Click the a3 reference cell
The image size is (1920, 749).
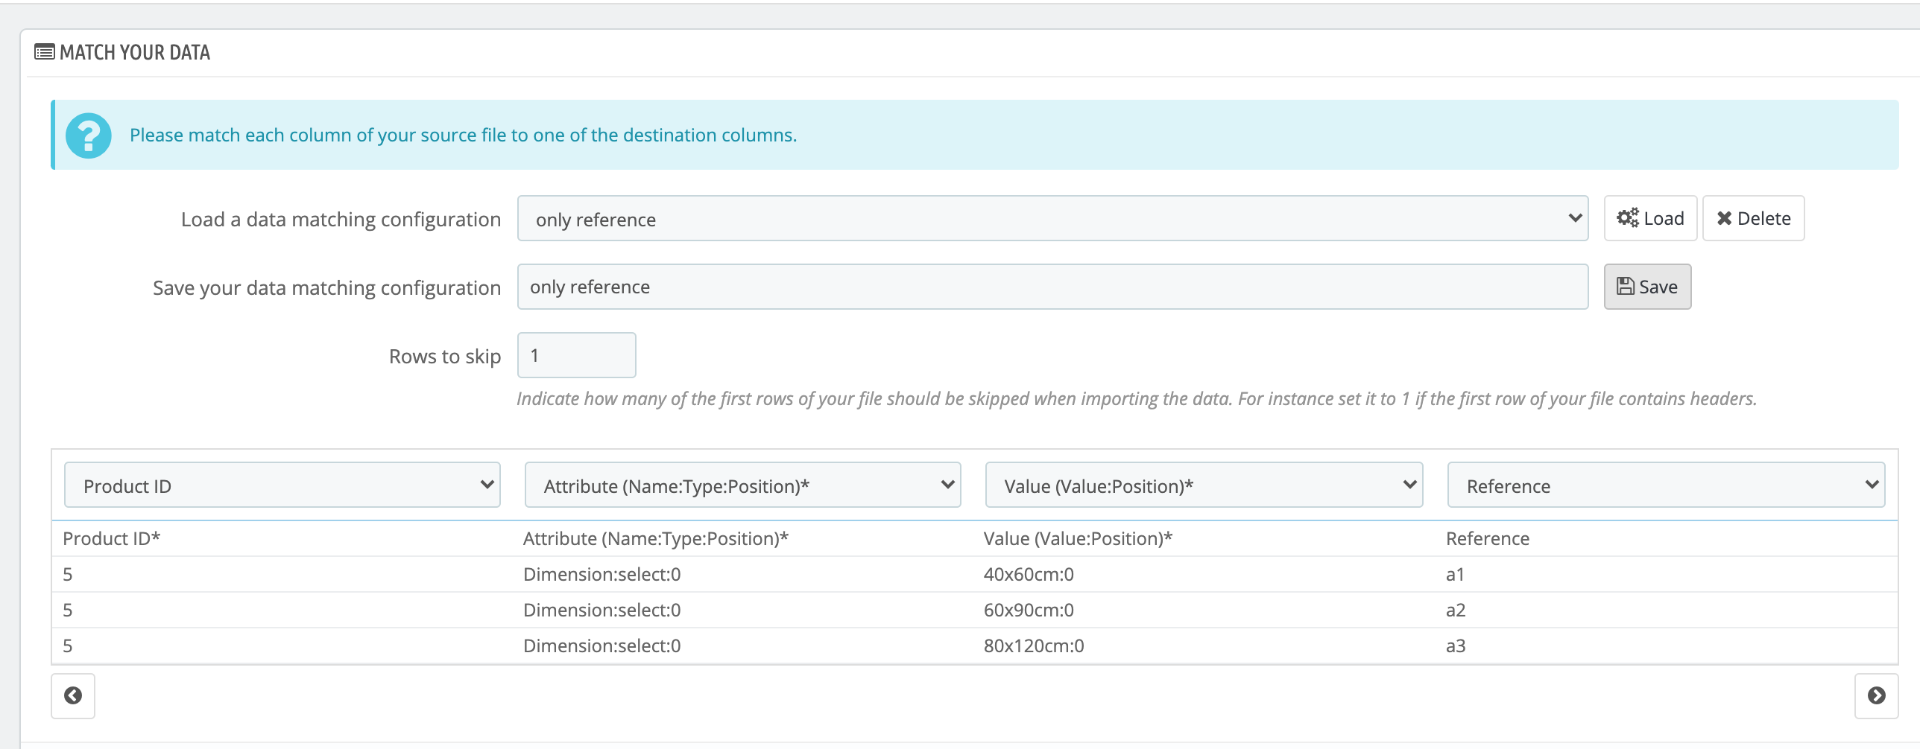(x=1455, y=646)
